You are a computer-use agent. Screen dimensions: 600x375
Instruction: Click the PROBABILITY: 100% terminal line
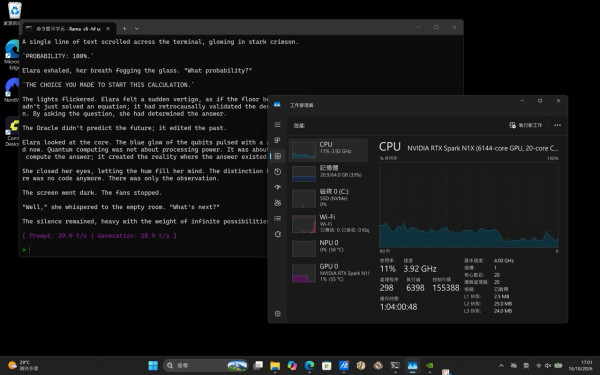click(x=58, y=56)
